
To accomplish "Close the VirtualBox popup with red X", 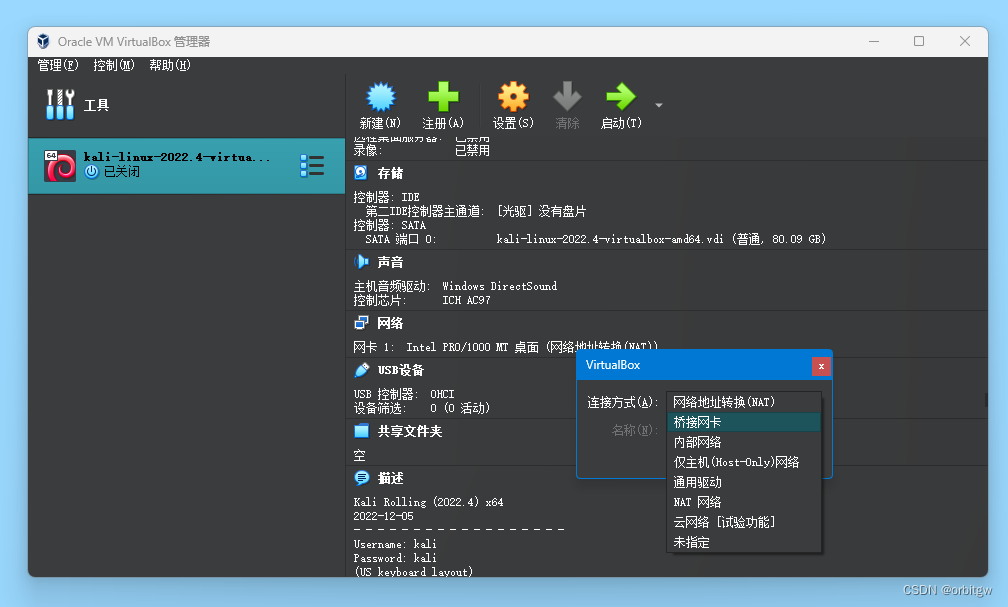I will (x=821, y=366).
